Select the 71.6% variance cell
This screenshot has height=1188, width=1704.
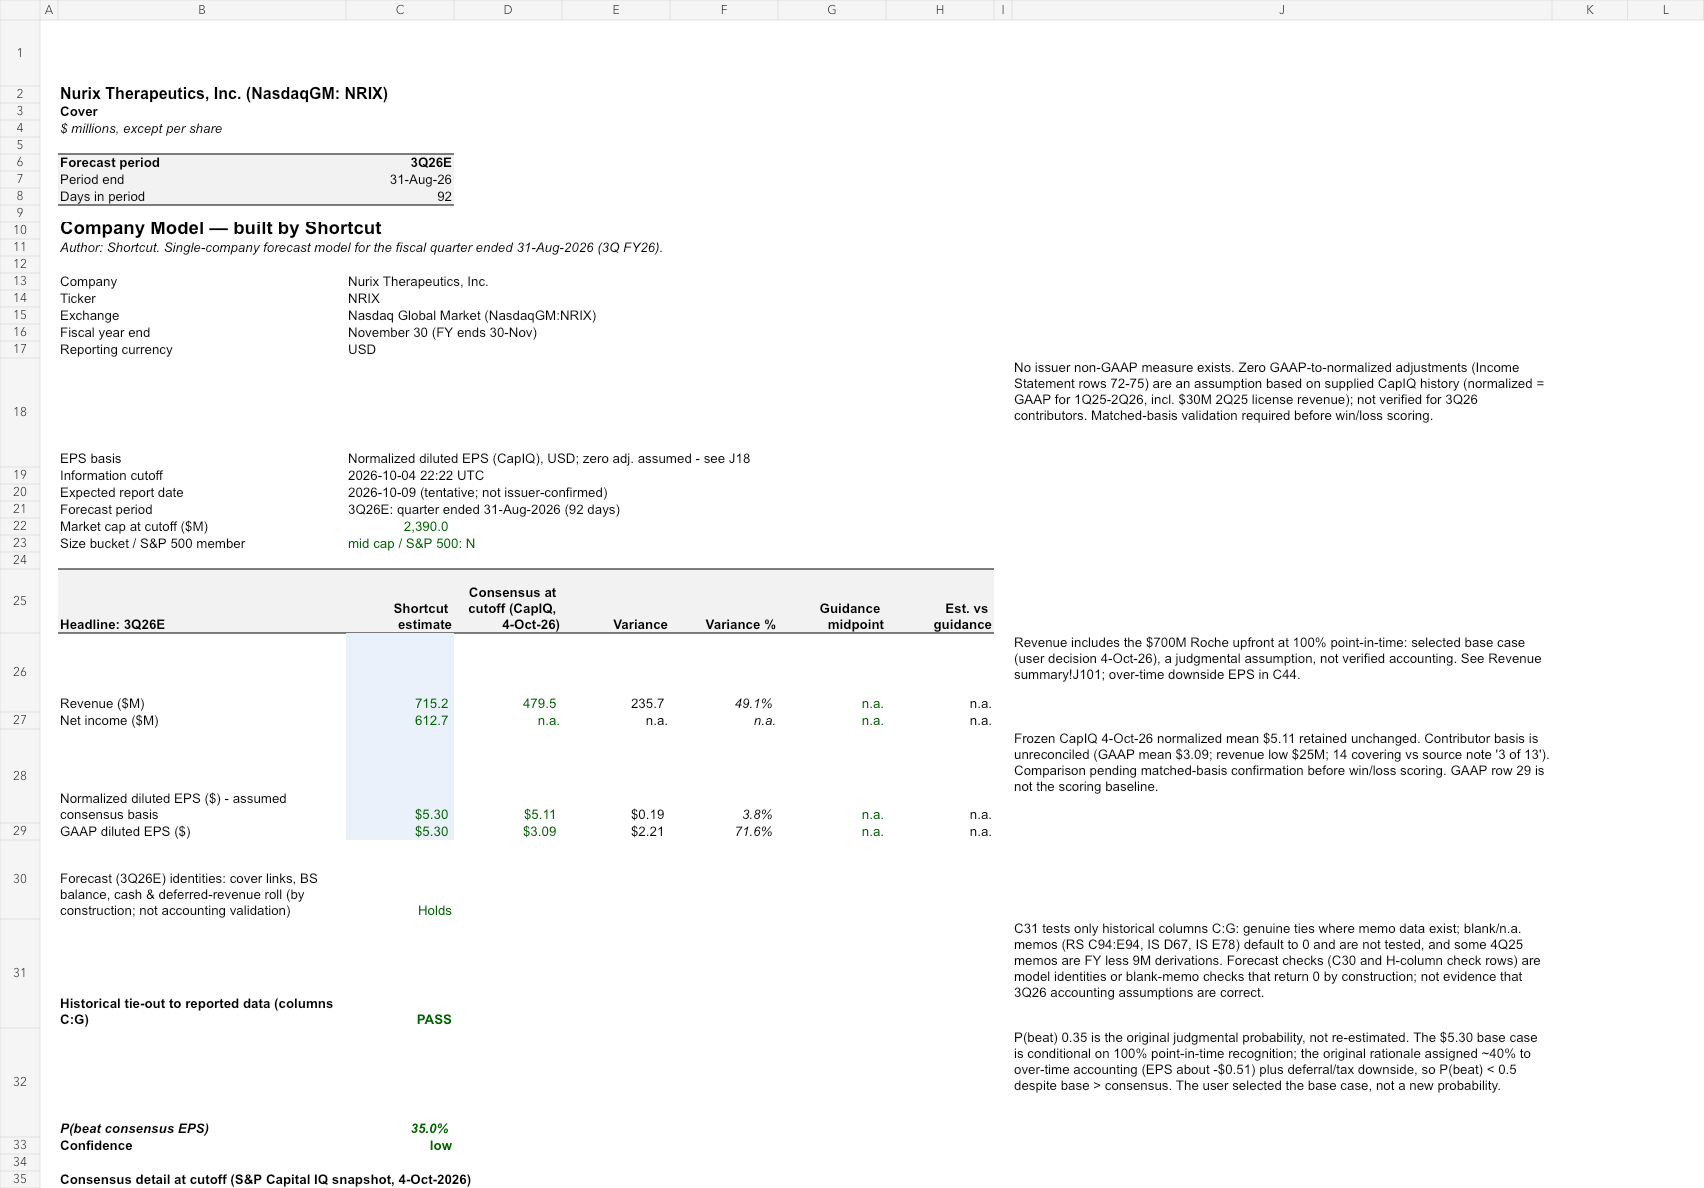click(753, 831)
